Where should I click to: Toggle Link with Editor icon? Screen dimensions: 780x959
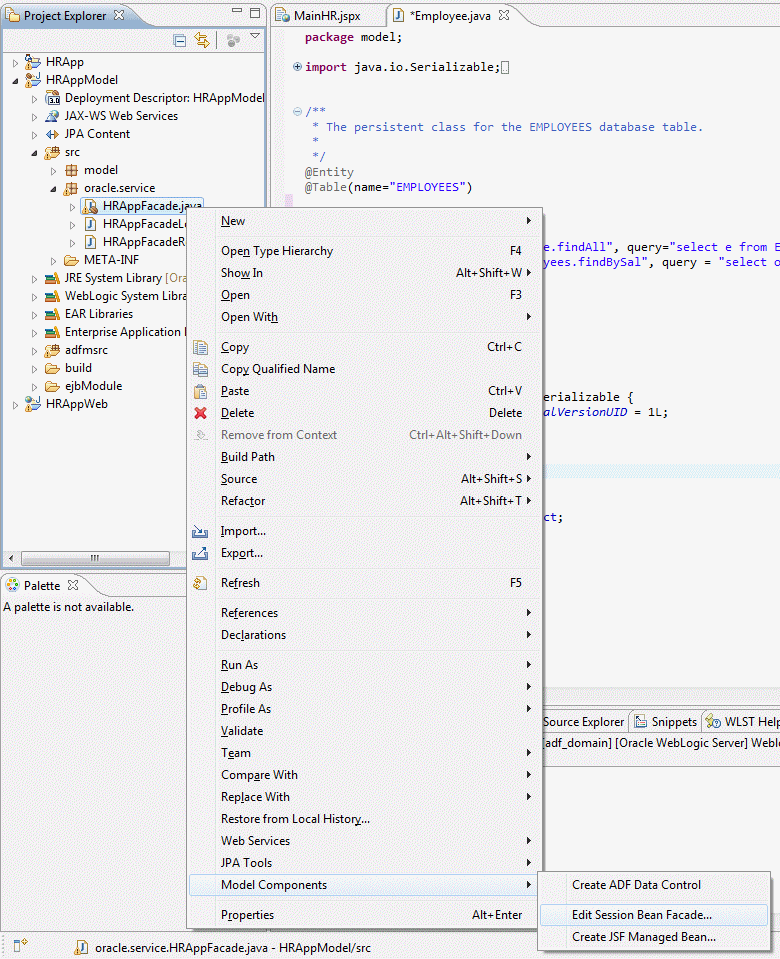coord(202,41)
